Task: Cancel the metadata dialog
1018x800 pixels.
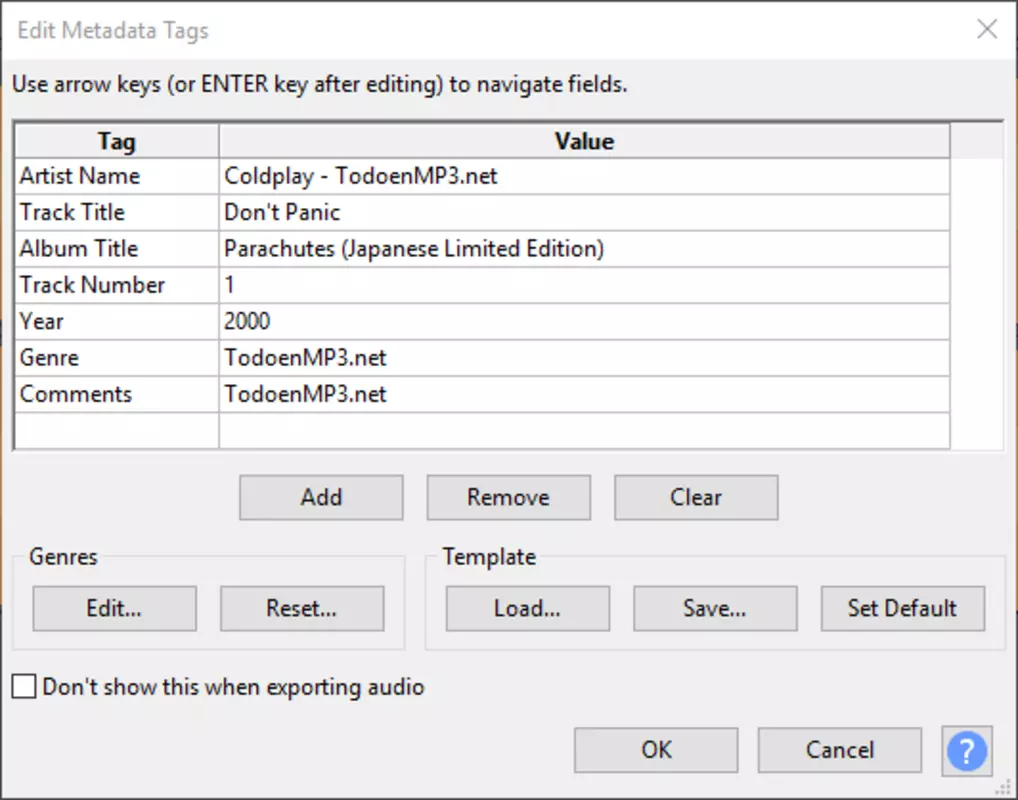Action: coord(839,750)
